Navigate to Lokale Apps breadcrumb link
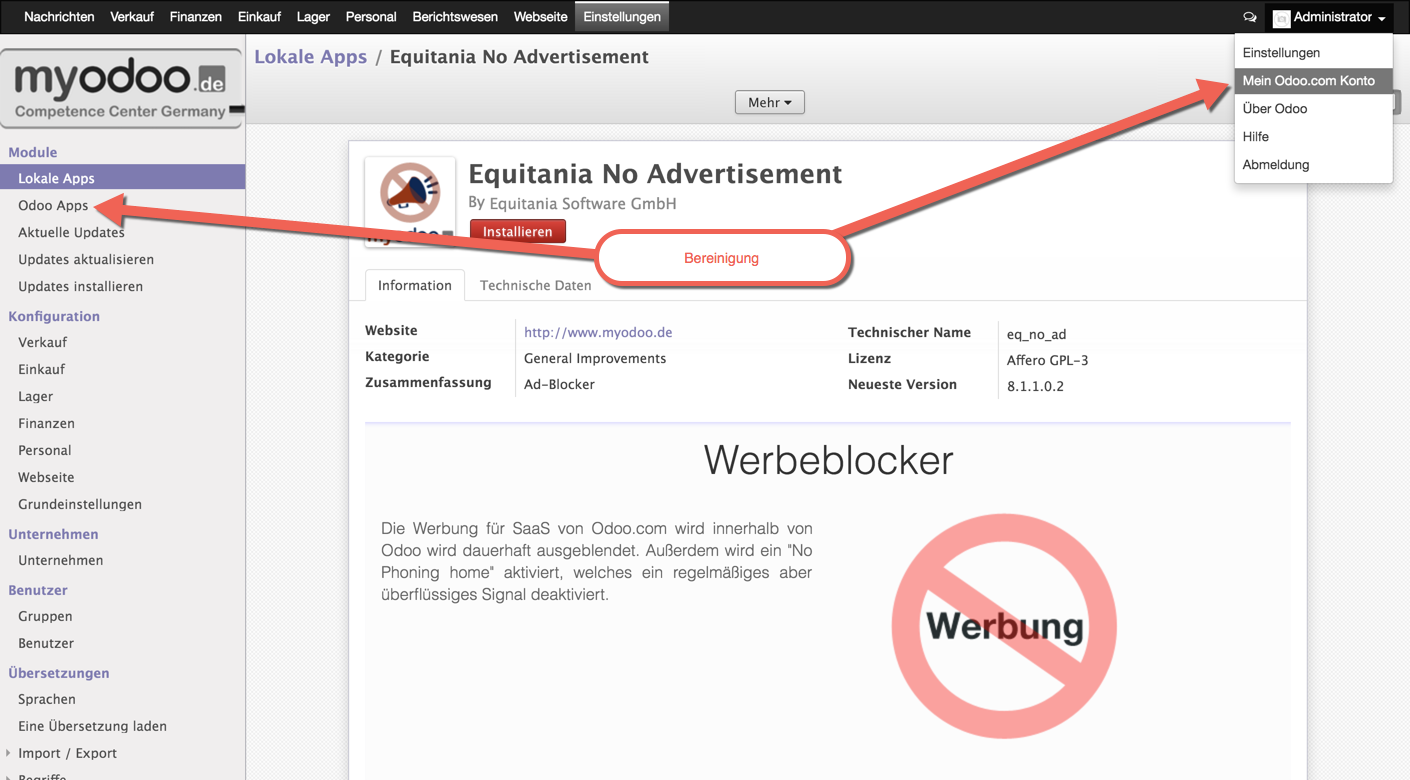The width and height of the screenshot is (1410, 780). pyautogui.click(x=310, y=57)
